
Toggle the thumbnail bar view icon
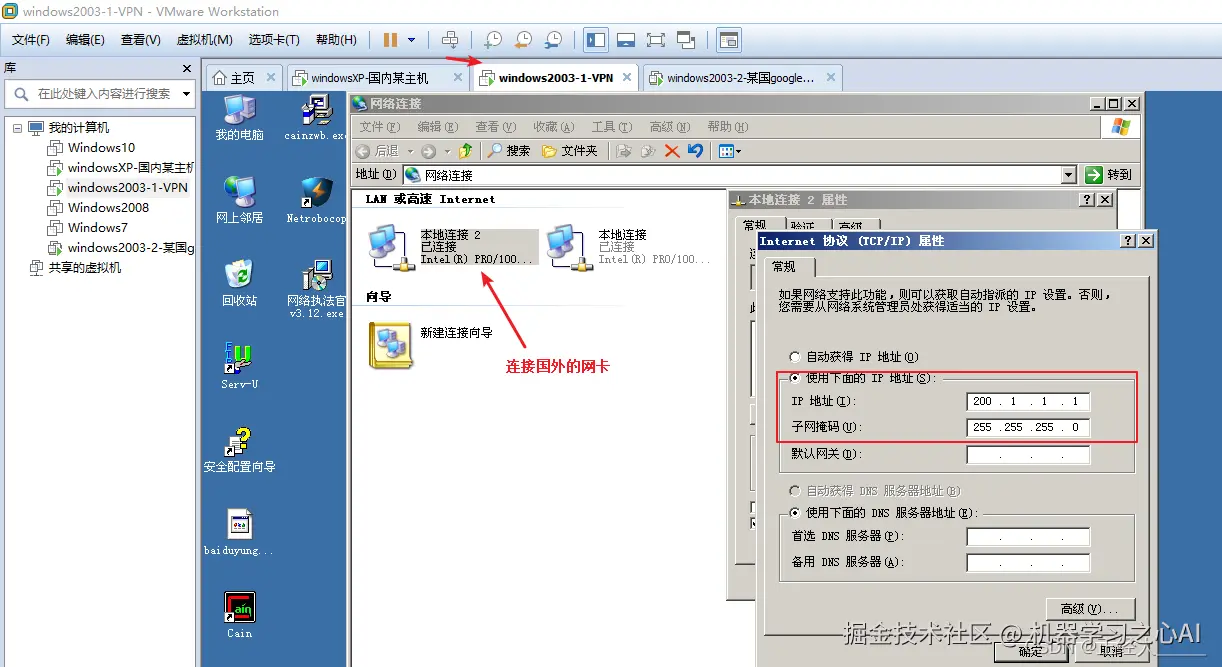(626, 40)
